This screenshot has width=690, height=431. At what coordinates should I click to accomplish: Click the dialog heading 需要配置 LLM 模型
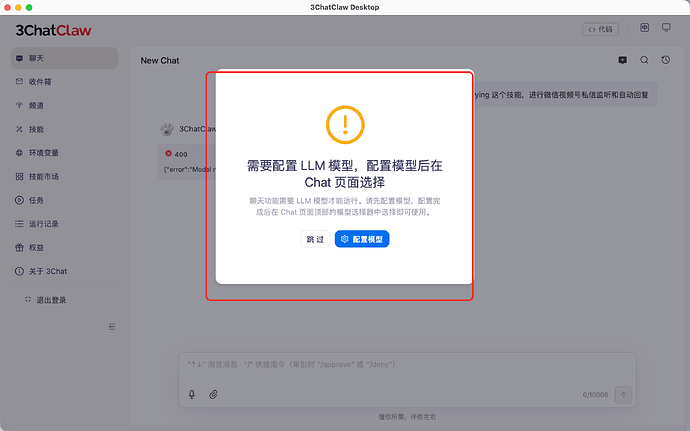(345, 174)
